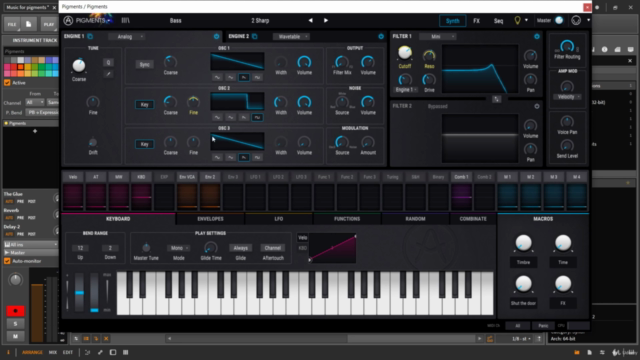Adjust the Filter 1 Cutoff knob
This screenshot has width=640, height=360.
[x=404, y=53]
